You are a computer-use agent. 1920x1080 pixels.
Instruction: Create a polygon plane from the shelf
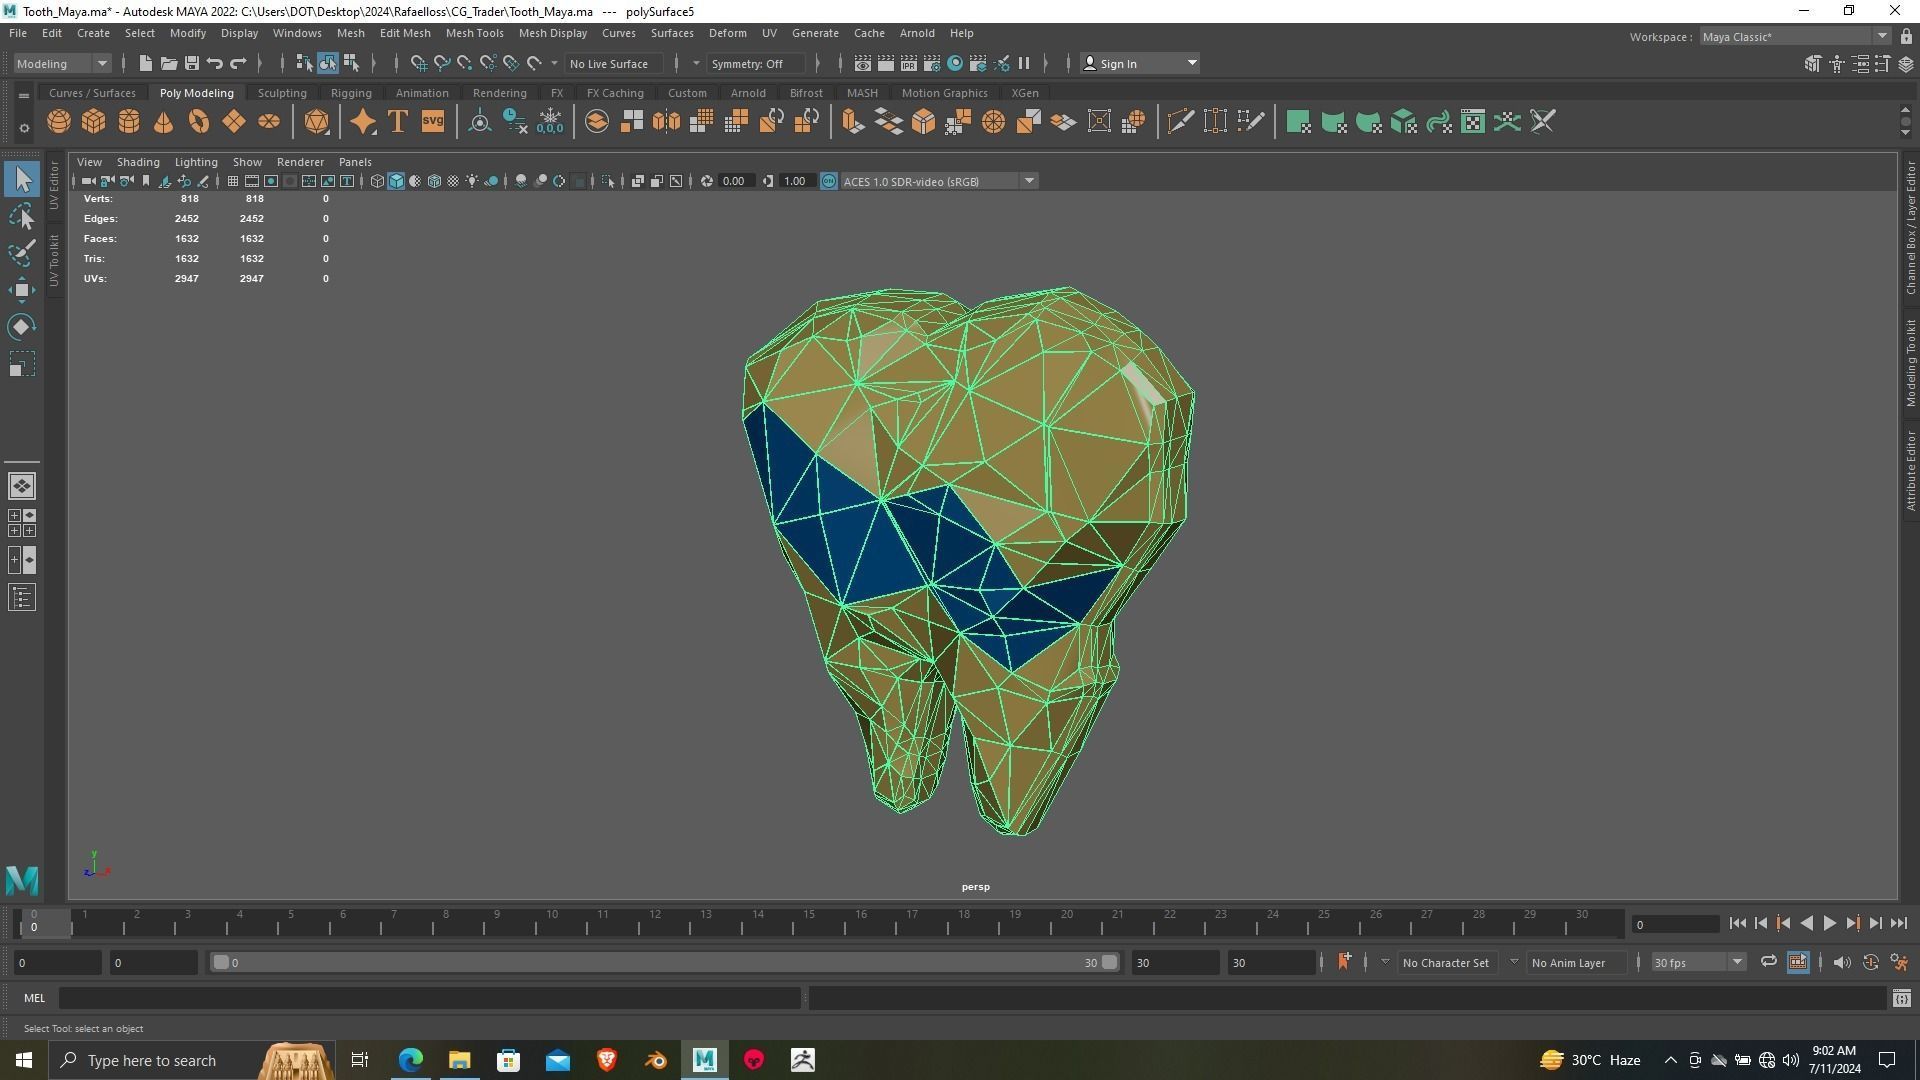[x=234, y=122]
